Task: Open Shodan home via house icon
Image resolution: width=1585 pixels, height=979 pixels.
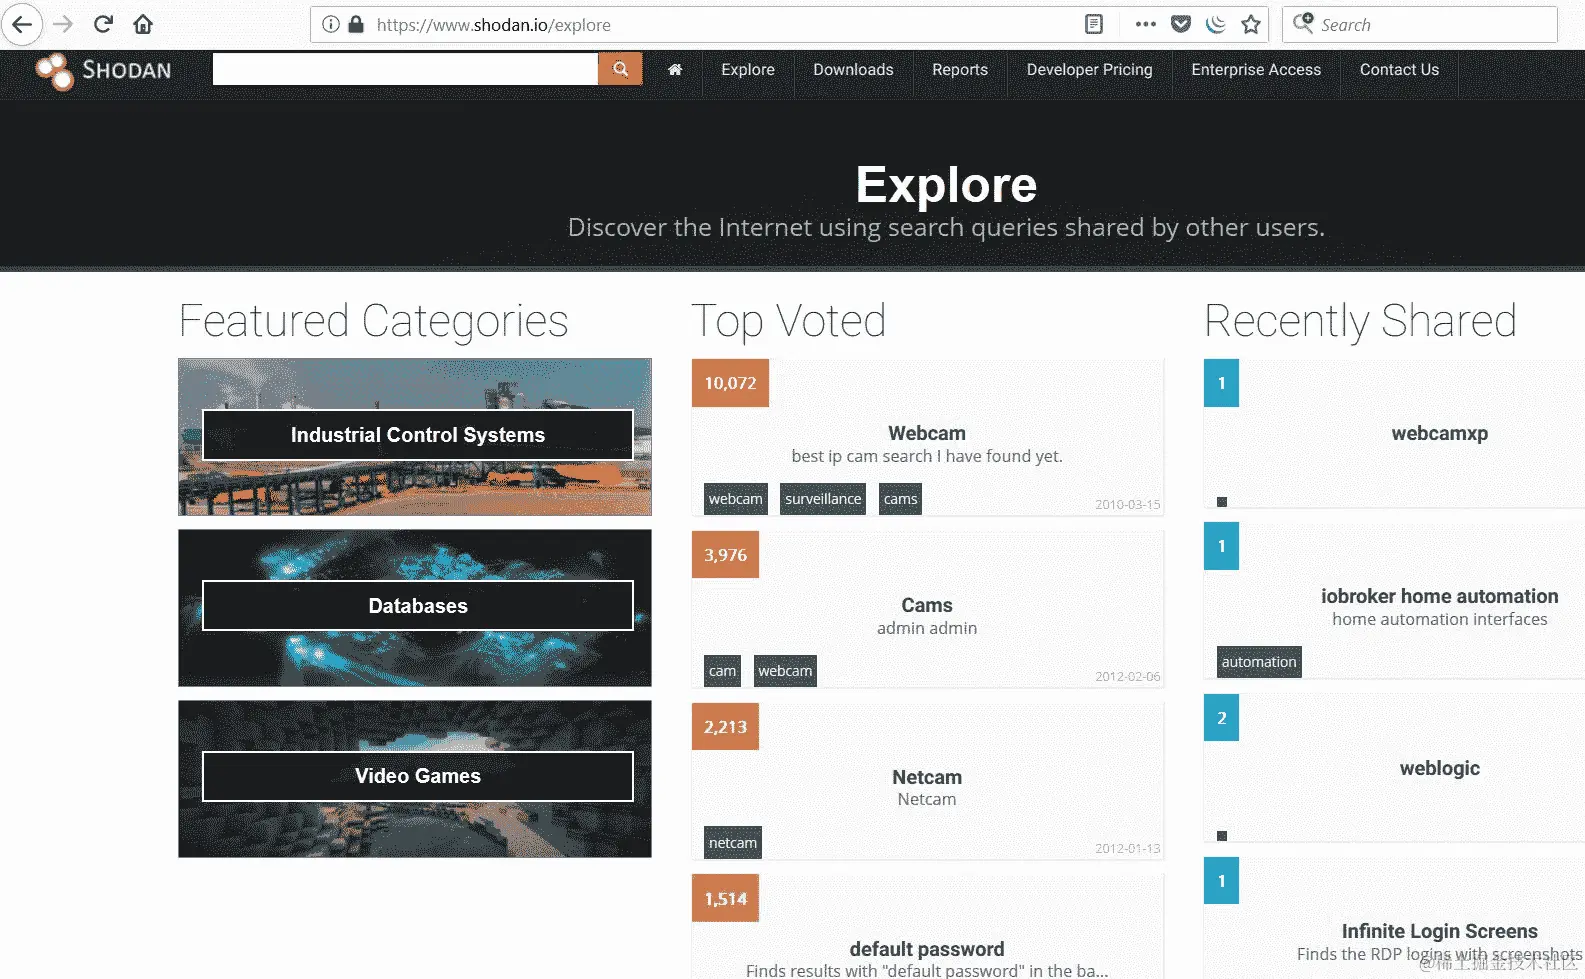Action: tap(675, 70)
